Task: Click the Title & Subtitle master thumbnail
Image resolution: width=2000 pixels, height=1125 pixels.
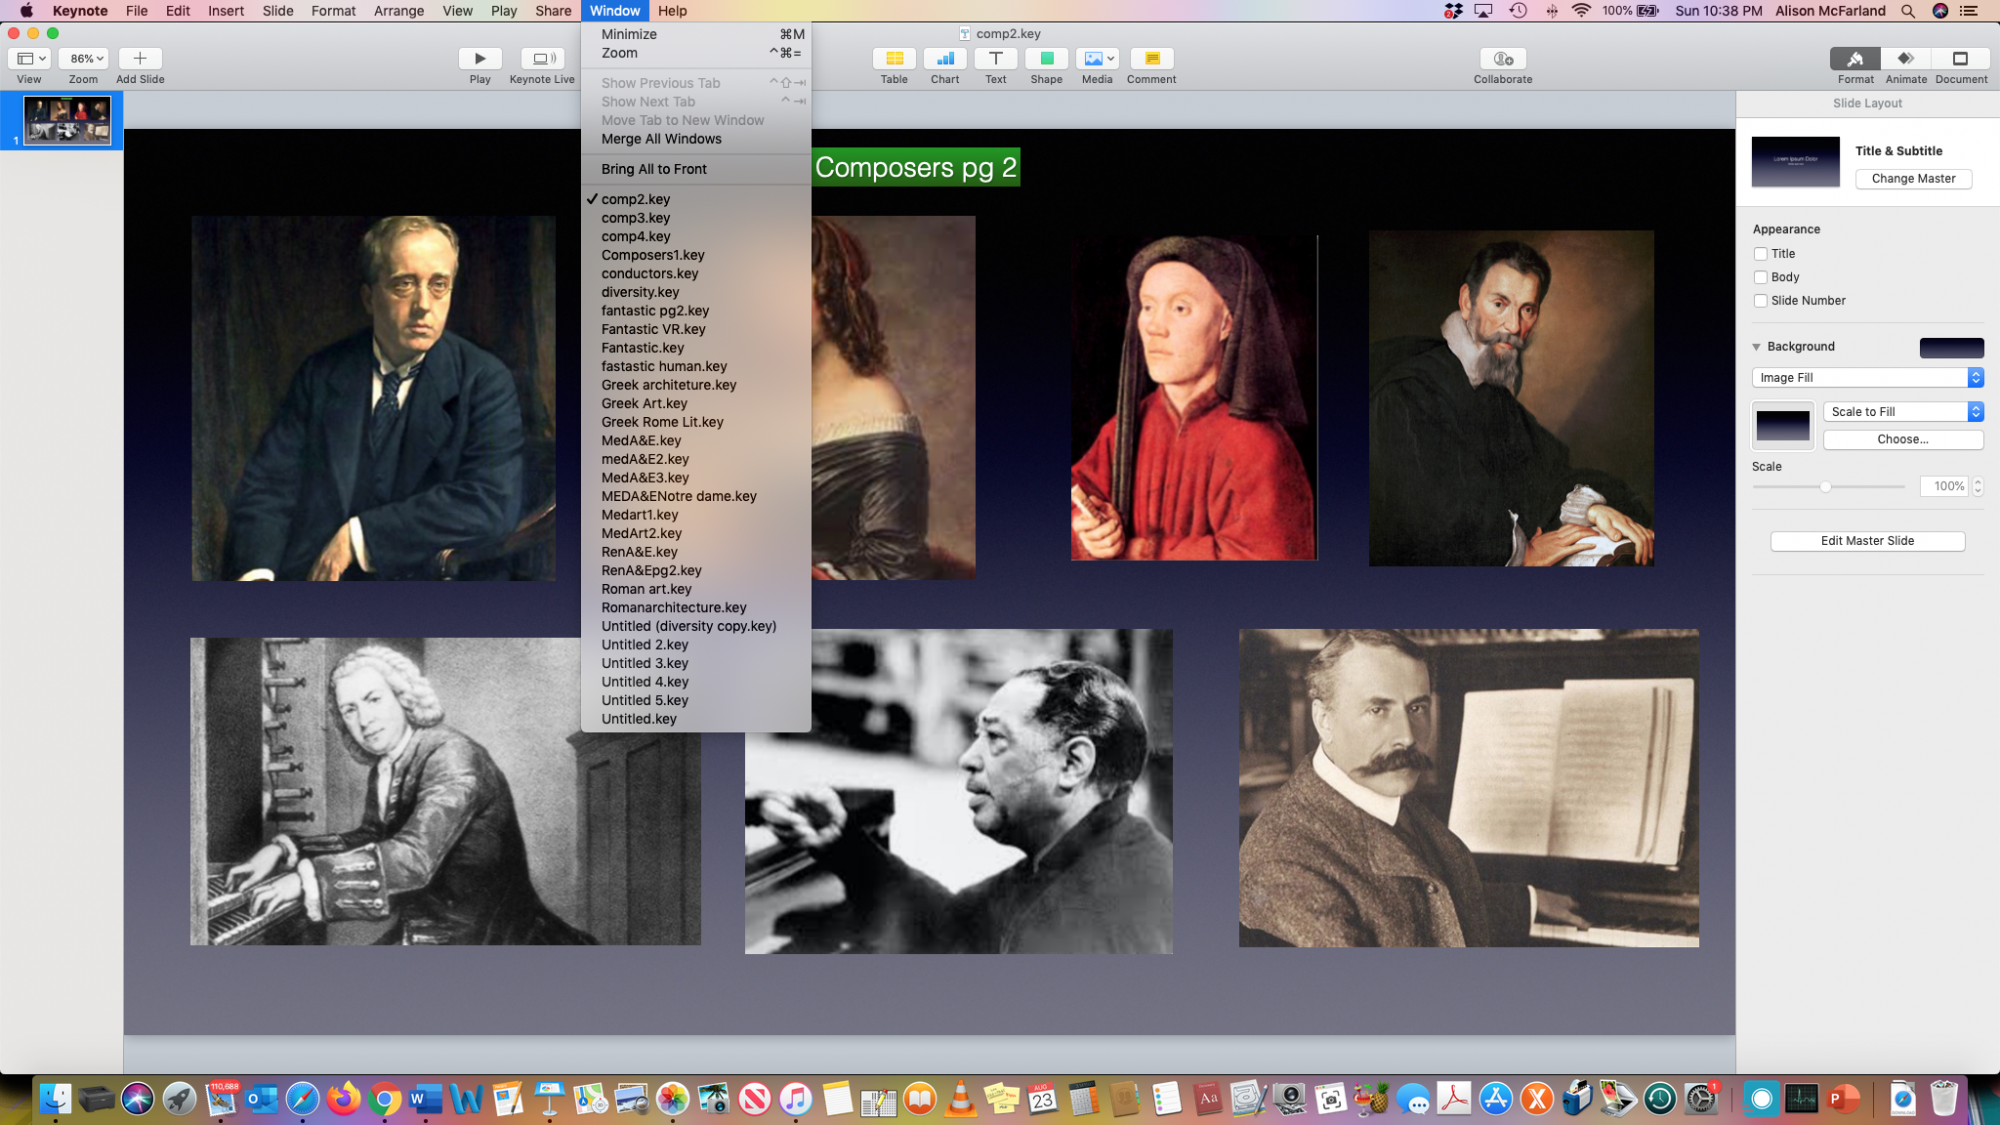Action: pos(1795,162)
